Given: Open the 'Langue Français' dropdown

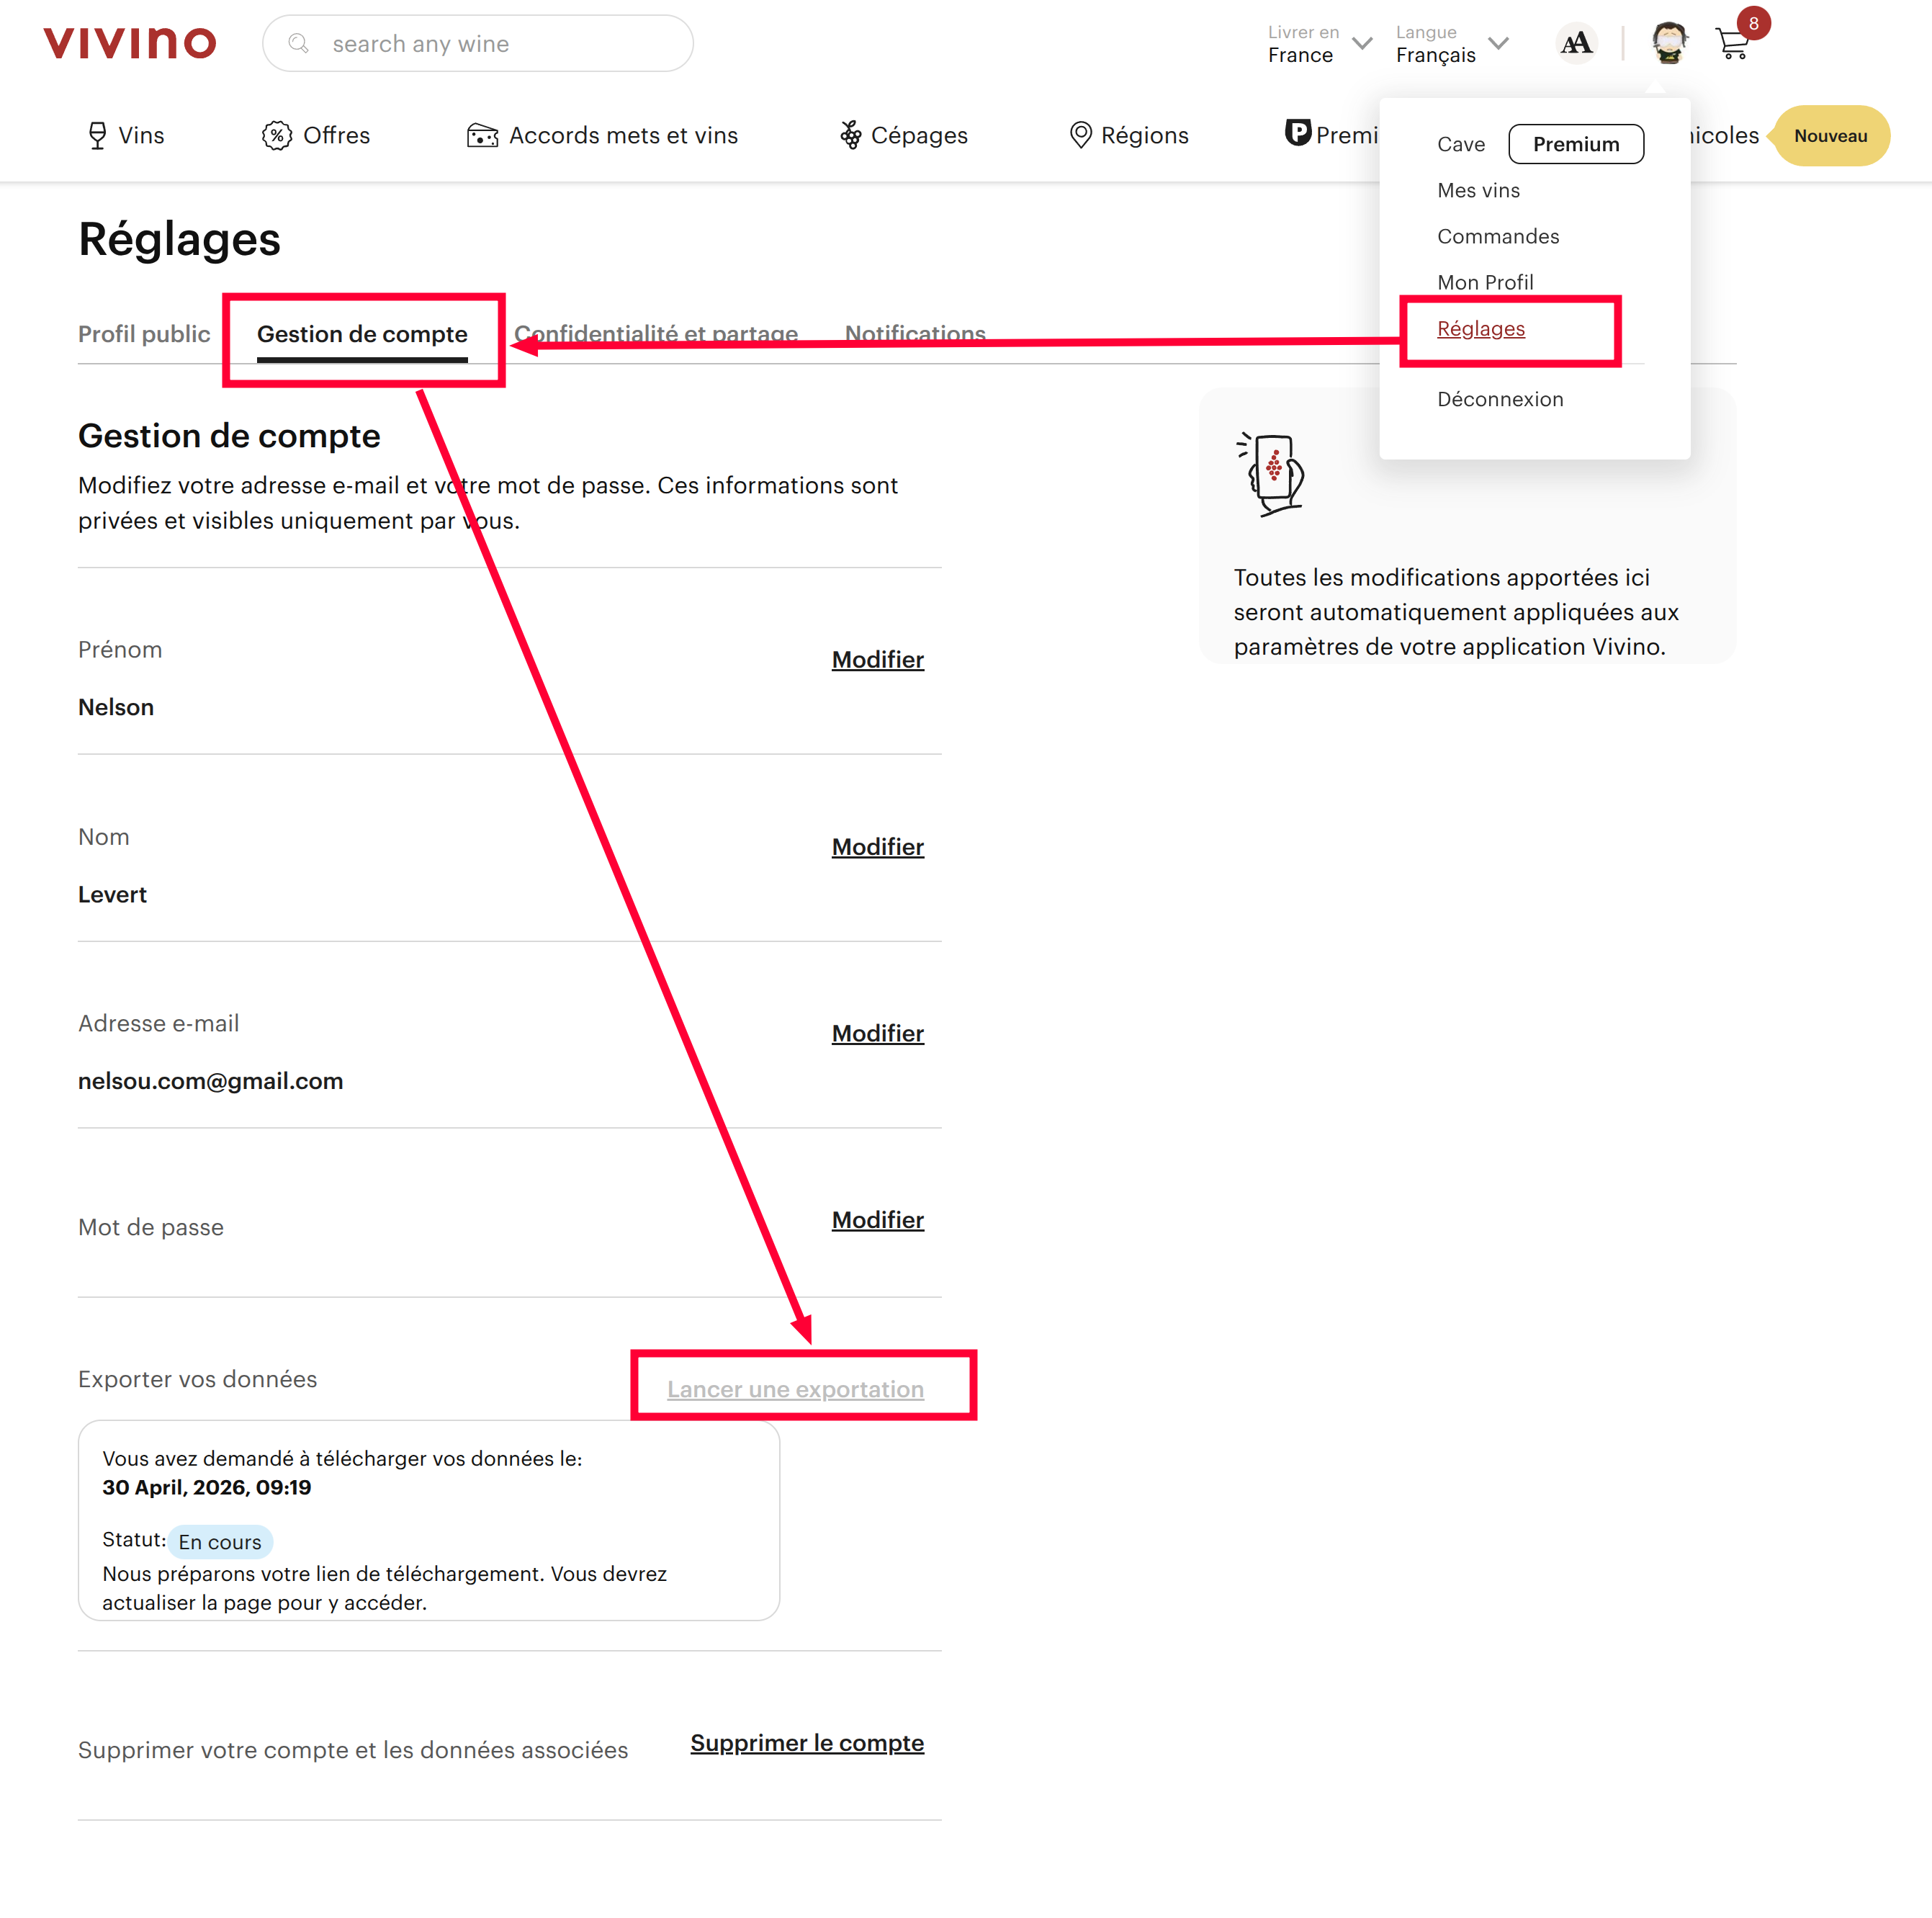Looking at the screenshot, I should point(1452,44).
